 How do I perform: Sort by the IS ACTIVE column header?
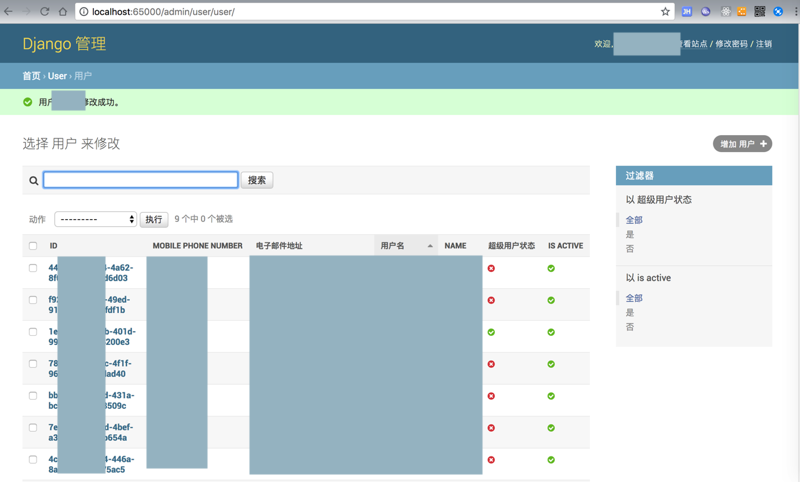565,246
